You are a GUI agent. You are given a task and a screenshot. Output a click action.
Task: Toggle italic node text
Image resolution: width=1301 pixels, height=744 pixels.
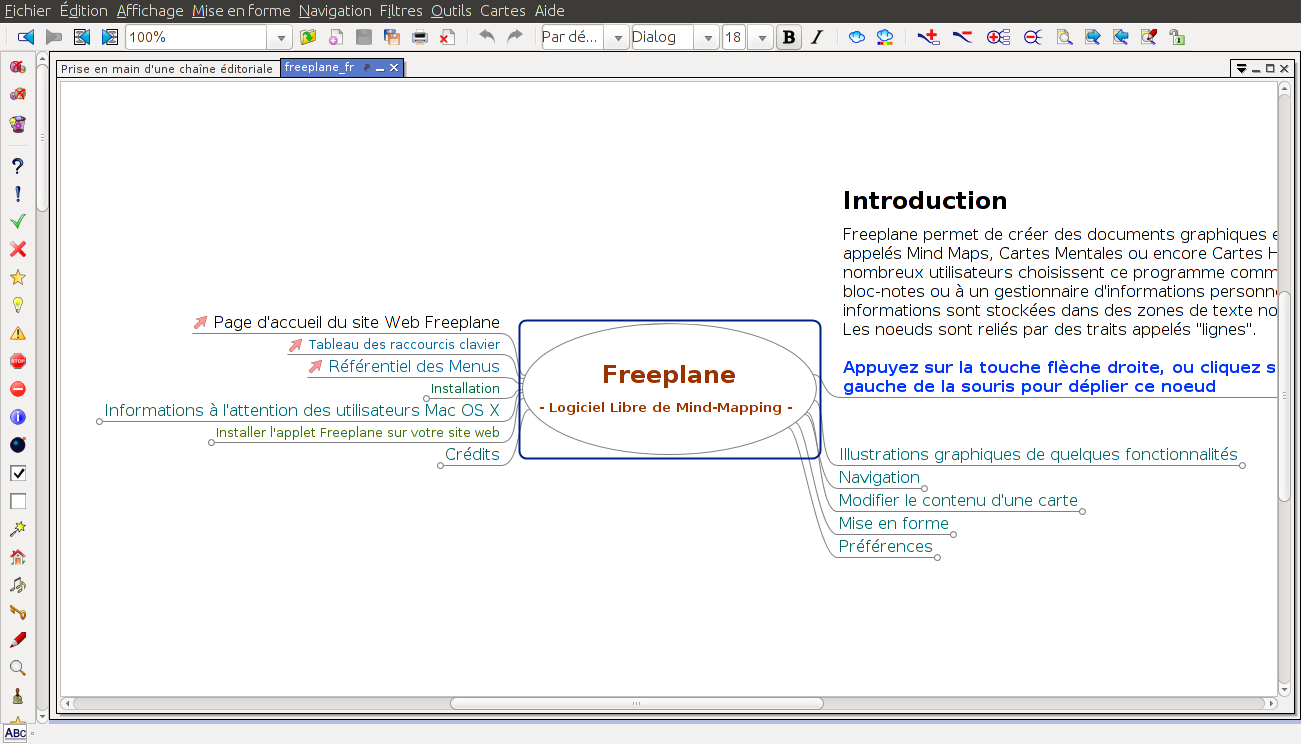[817, 36]
